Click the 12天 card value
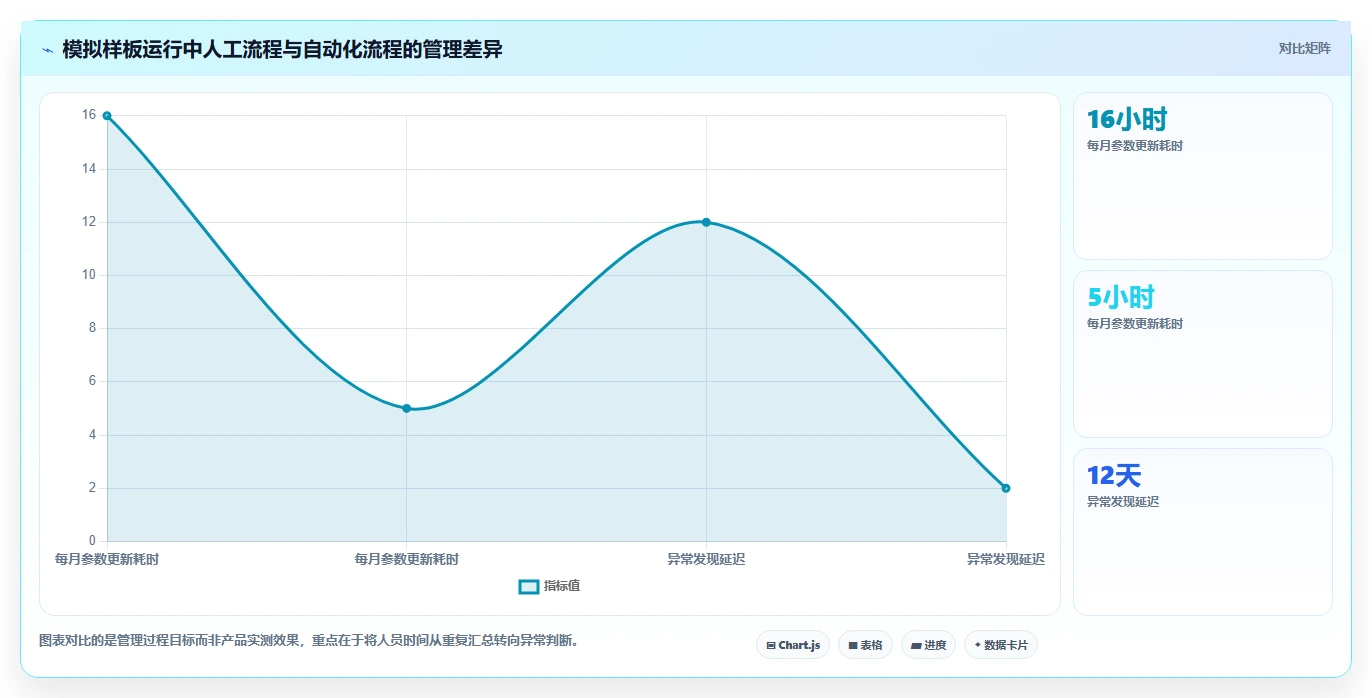 (x=1114, y=475)
